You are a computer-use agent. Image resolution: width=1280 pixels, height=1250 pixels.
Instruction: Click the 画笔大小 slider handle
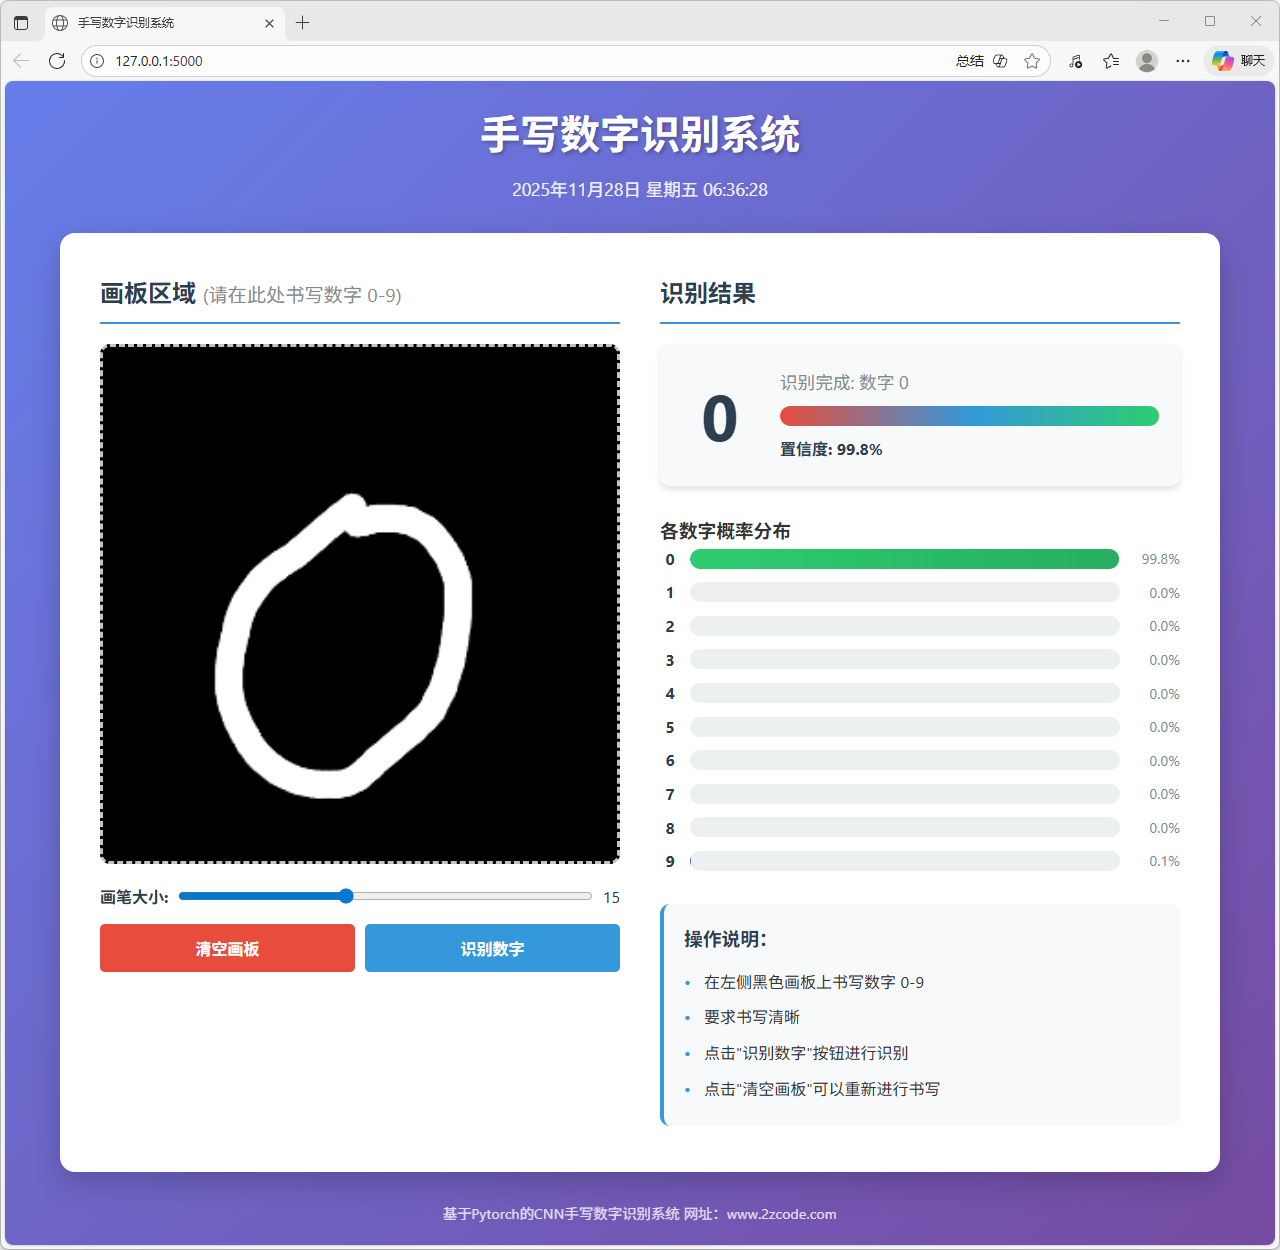346,896
